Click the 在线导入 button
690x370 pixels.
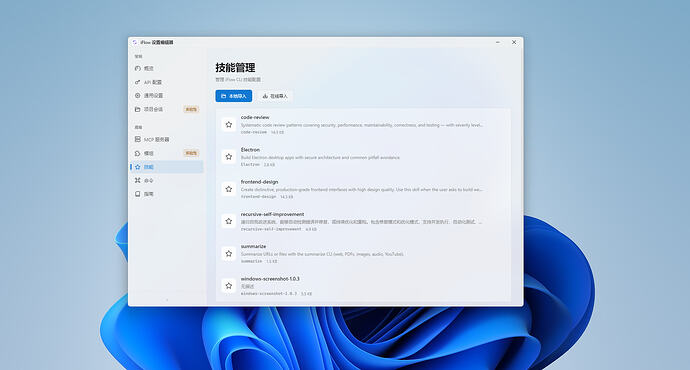click(275, 96)
